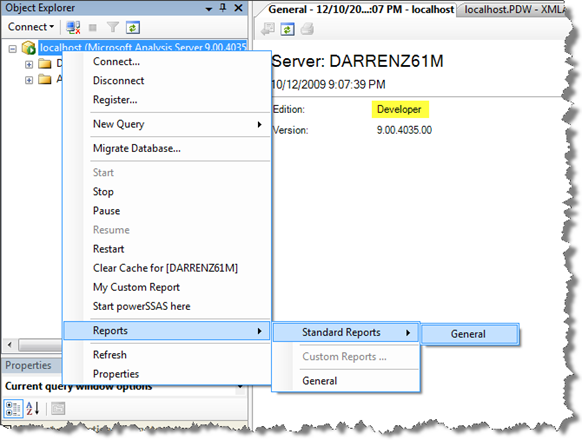Click the Property Pages icon
582x440 pixels.
point(58,408)
